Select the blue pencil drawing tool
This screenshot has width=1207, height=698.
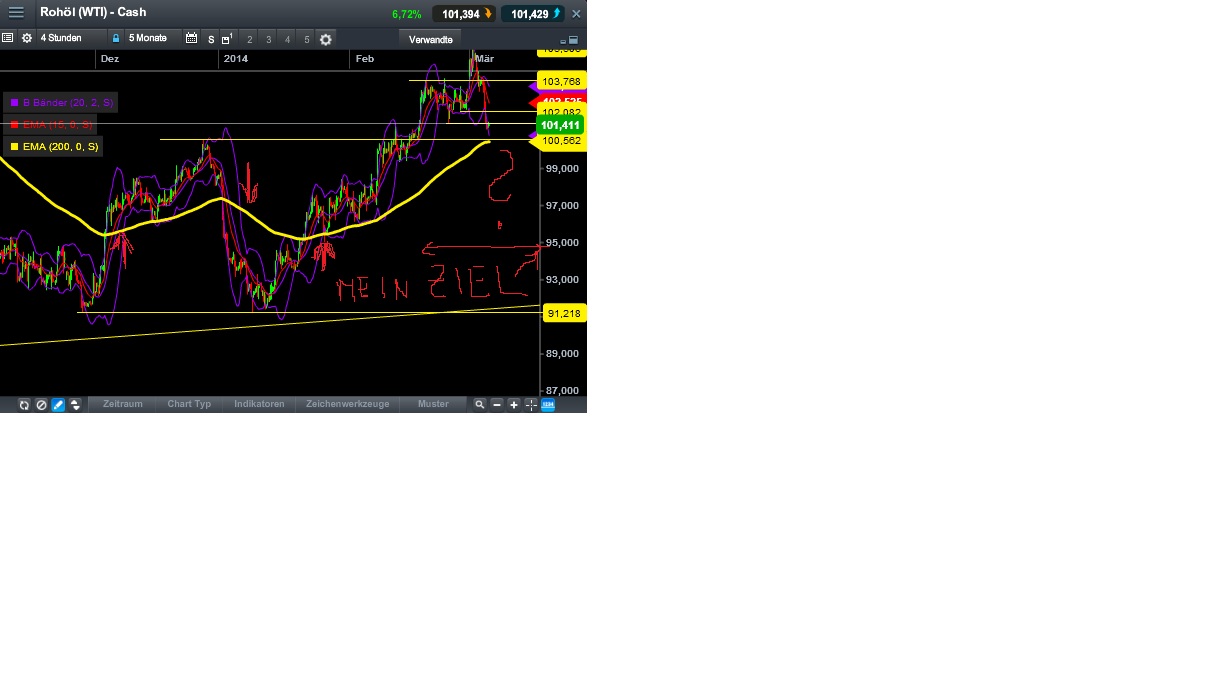(x=58, y=404)
